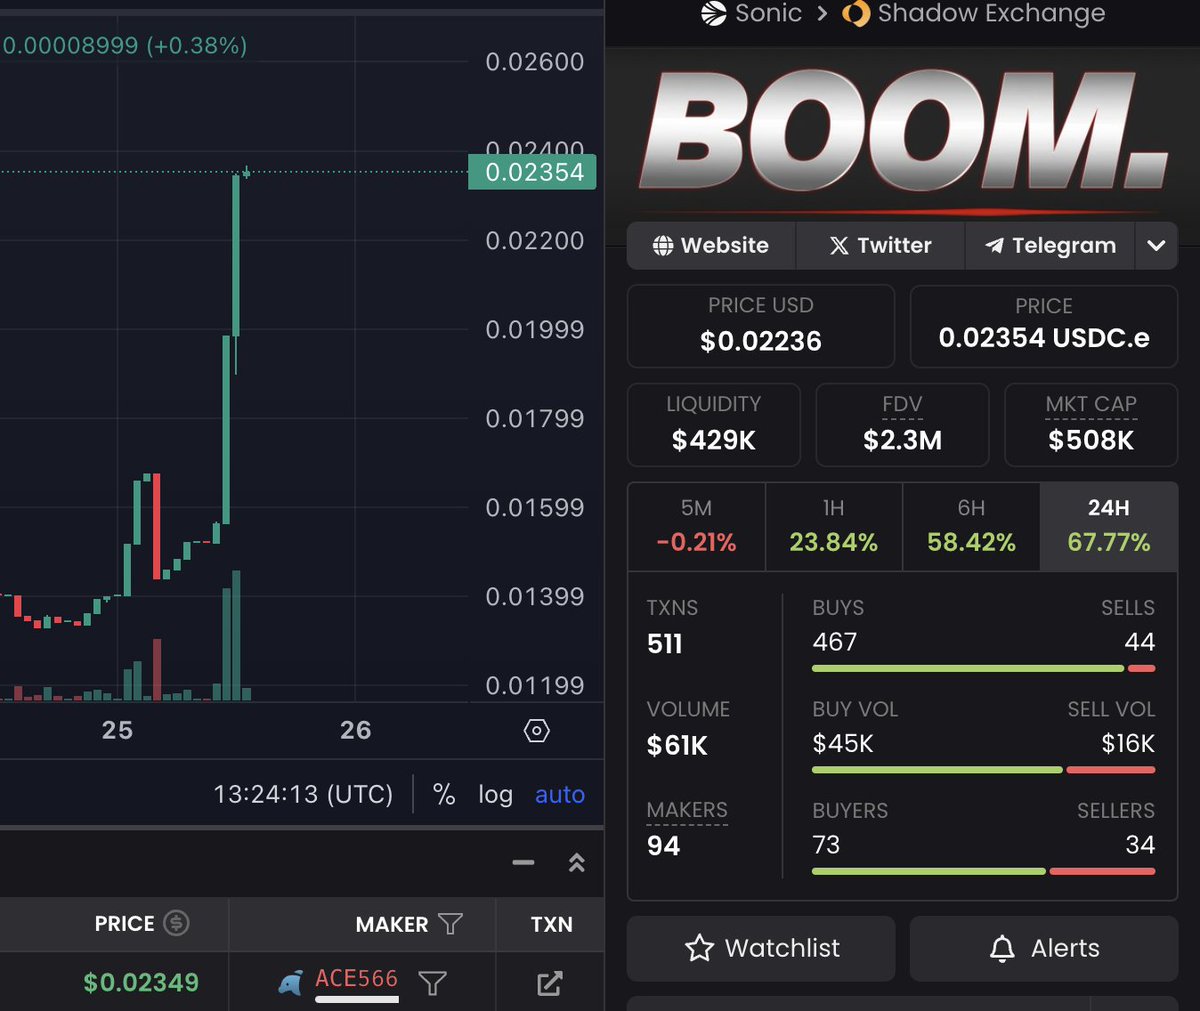Open the BOOM token Website
Image resolution: width=1200 pixels, height=1011 pixels.
tap(711, 246)
